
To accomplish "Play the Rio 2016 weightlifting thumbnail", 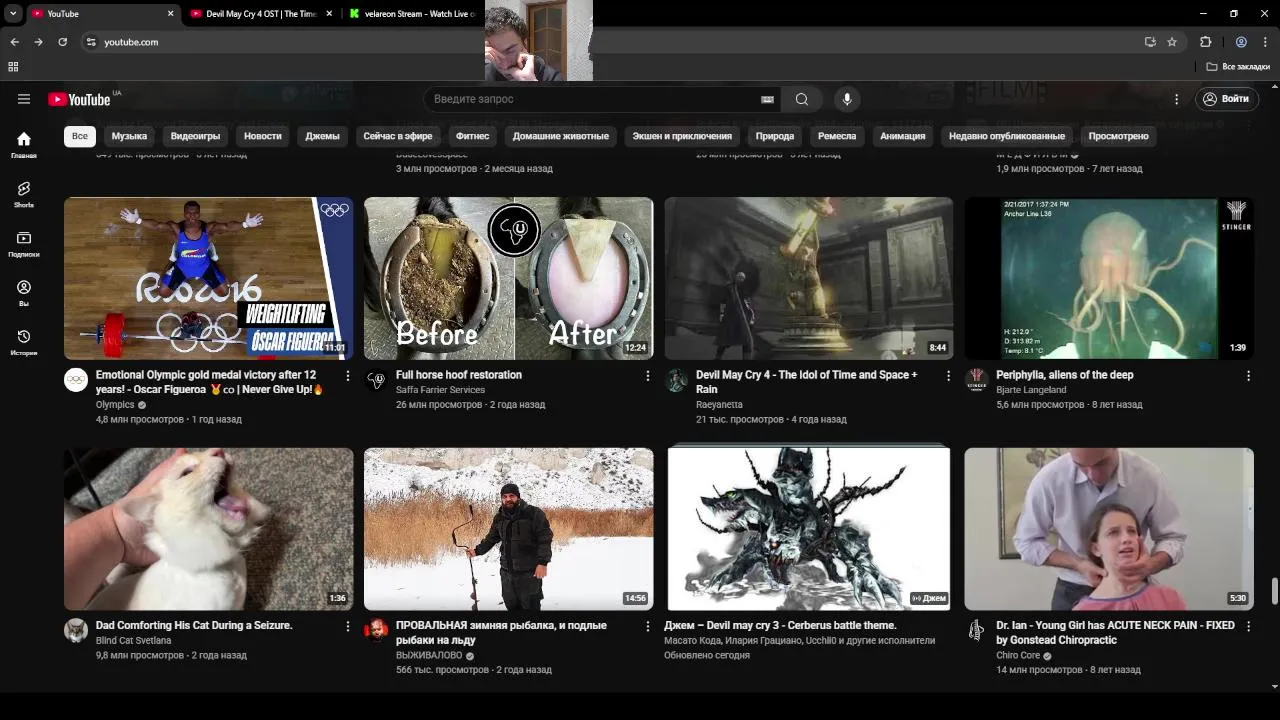I will tap(208, 278).
